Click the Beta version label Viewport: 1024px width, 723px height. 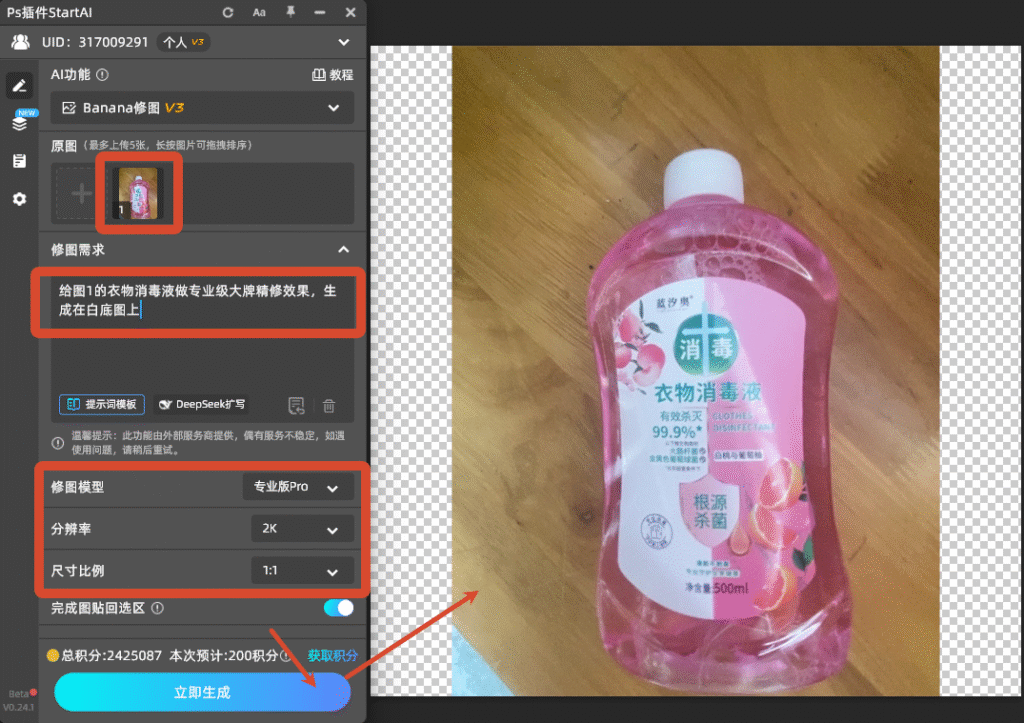coord(19,694)
